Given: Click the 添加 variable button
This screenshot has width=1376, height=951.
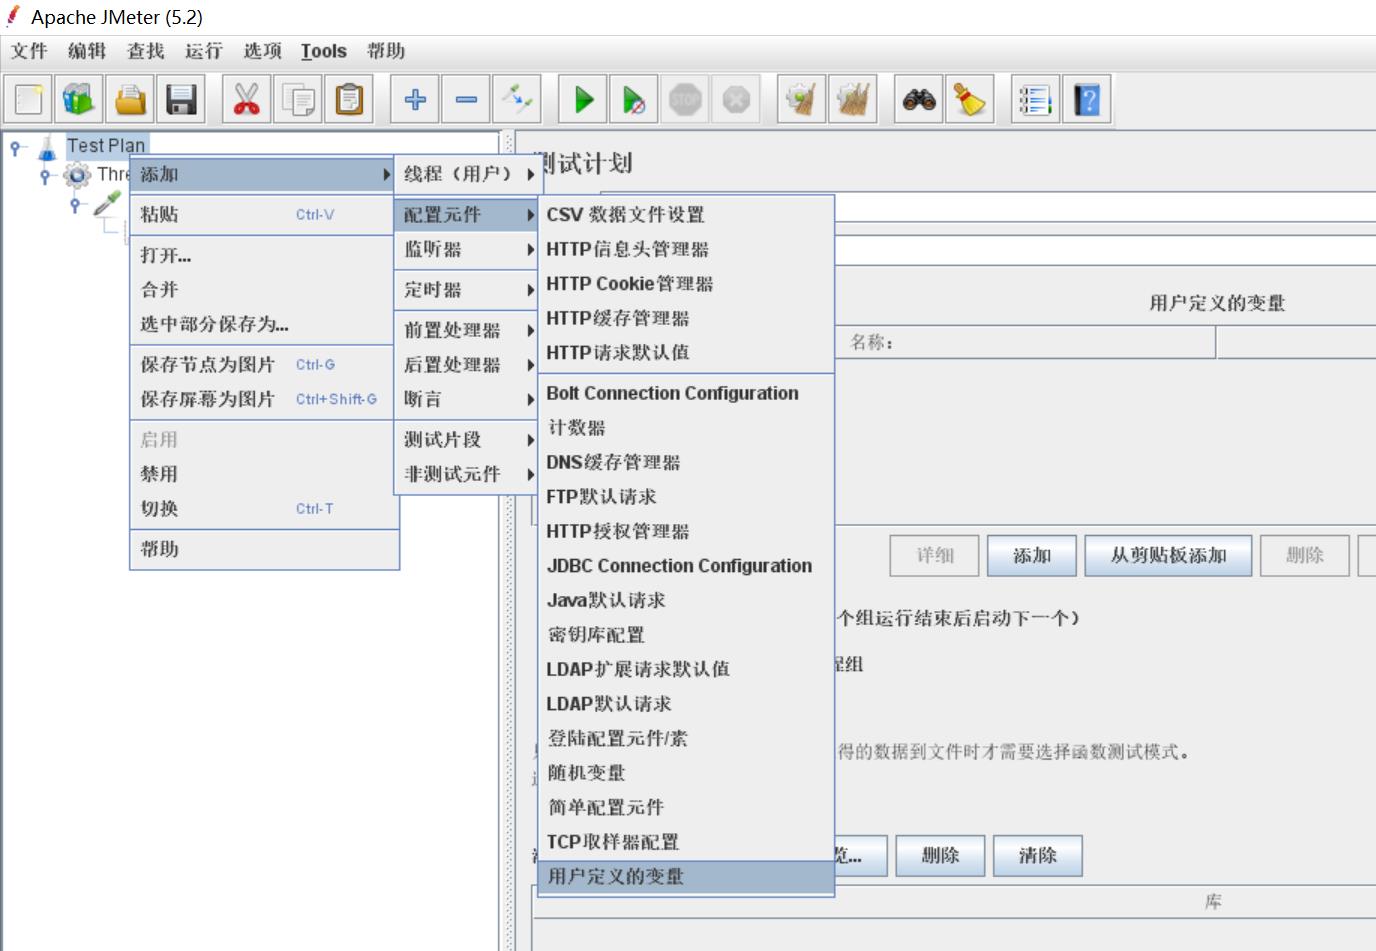Looking at the screenshot, I should (x=1032, y=556).
